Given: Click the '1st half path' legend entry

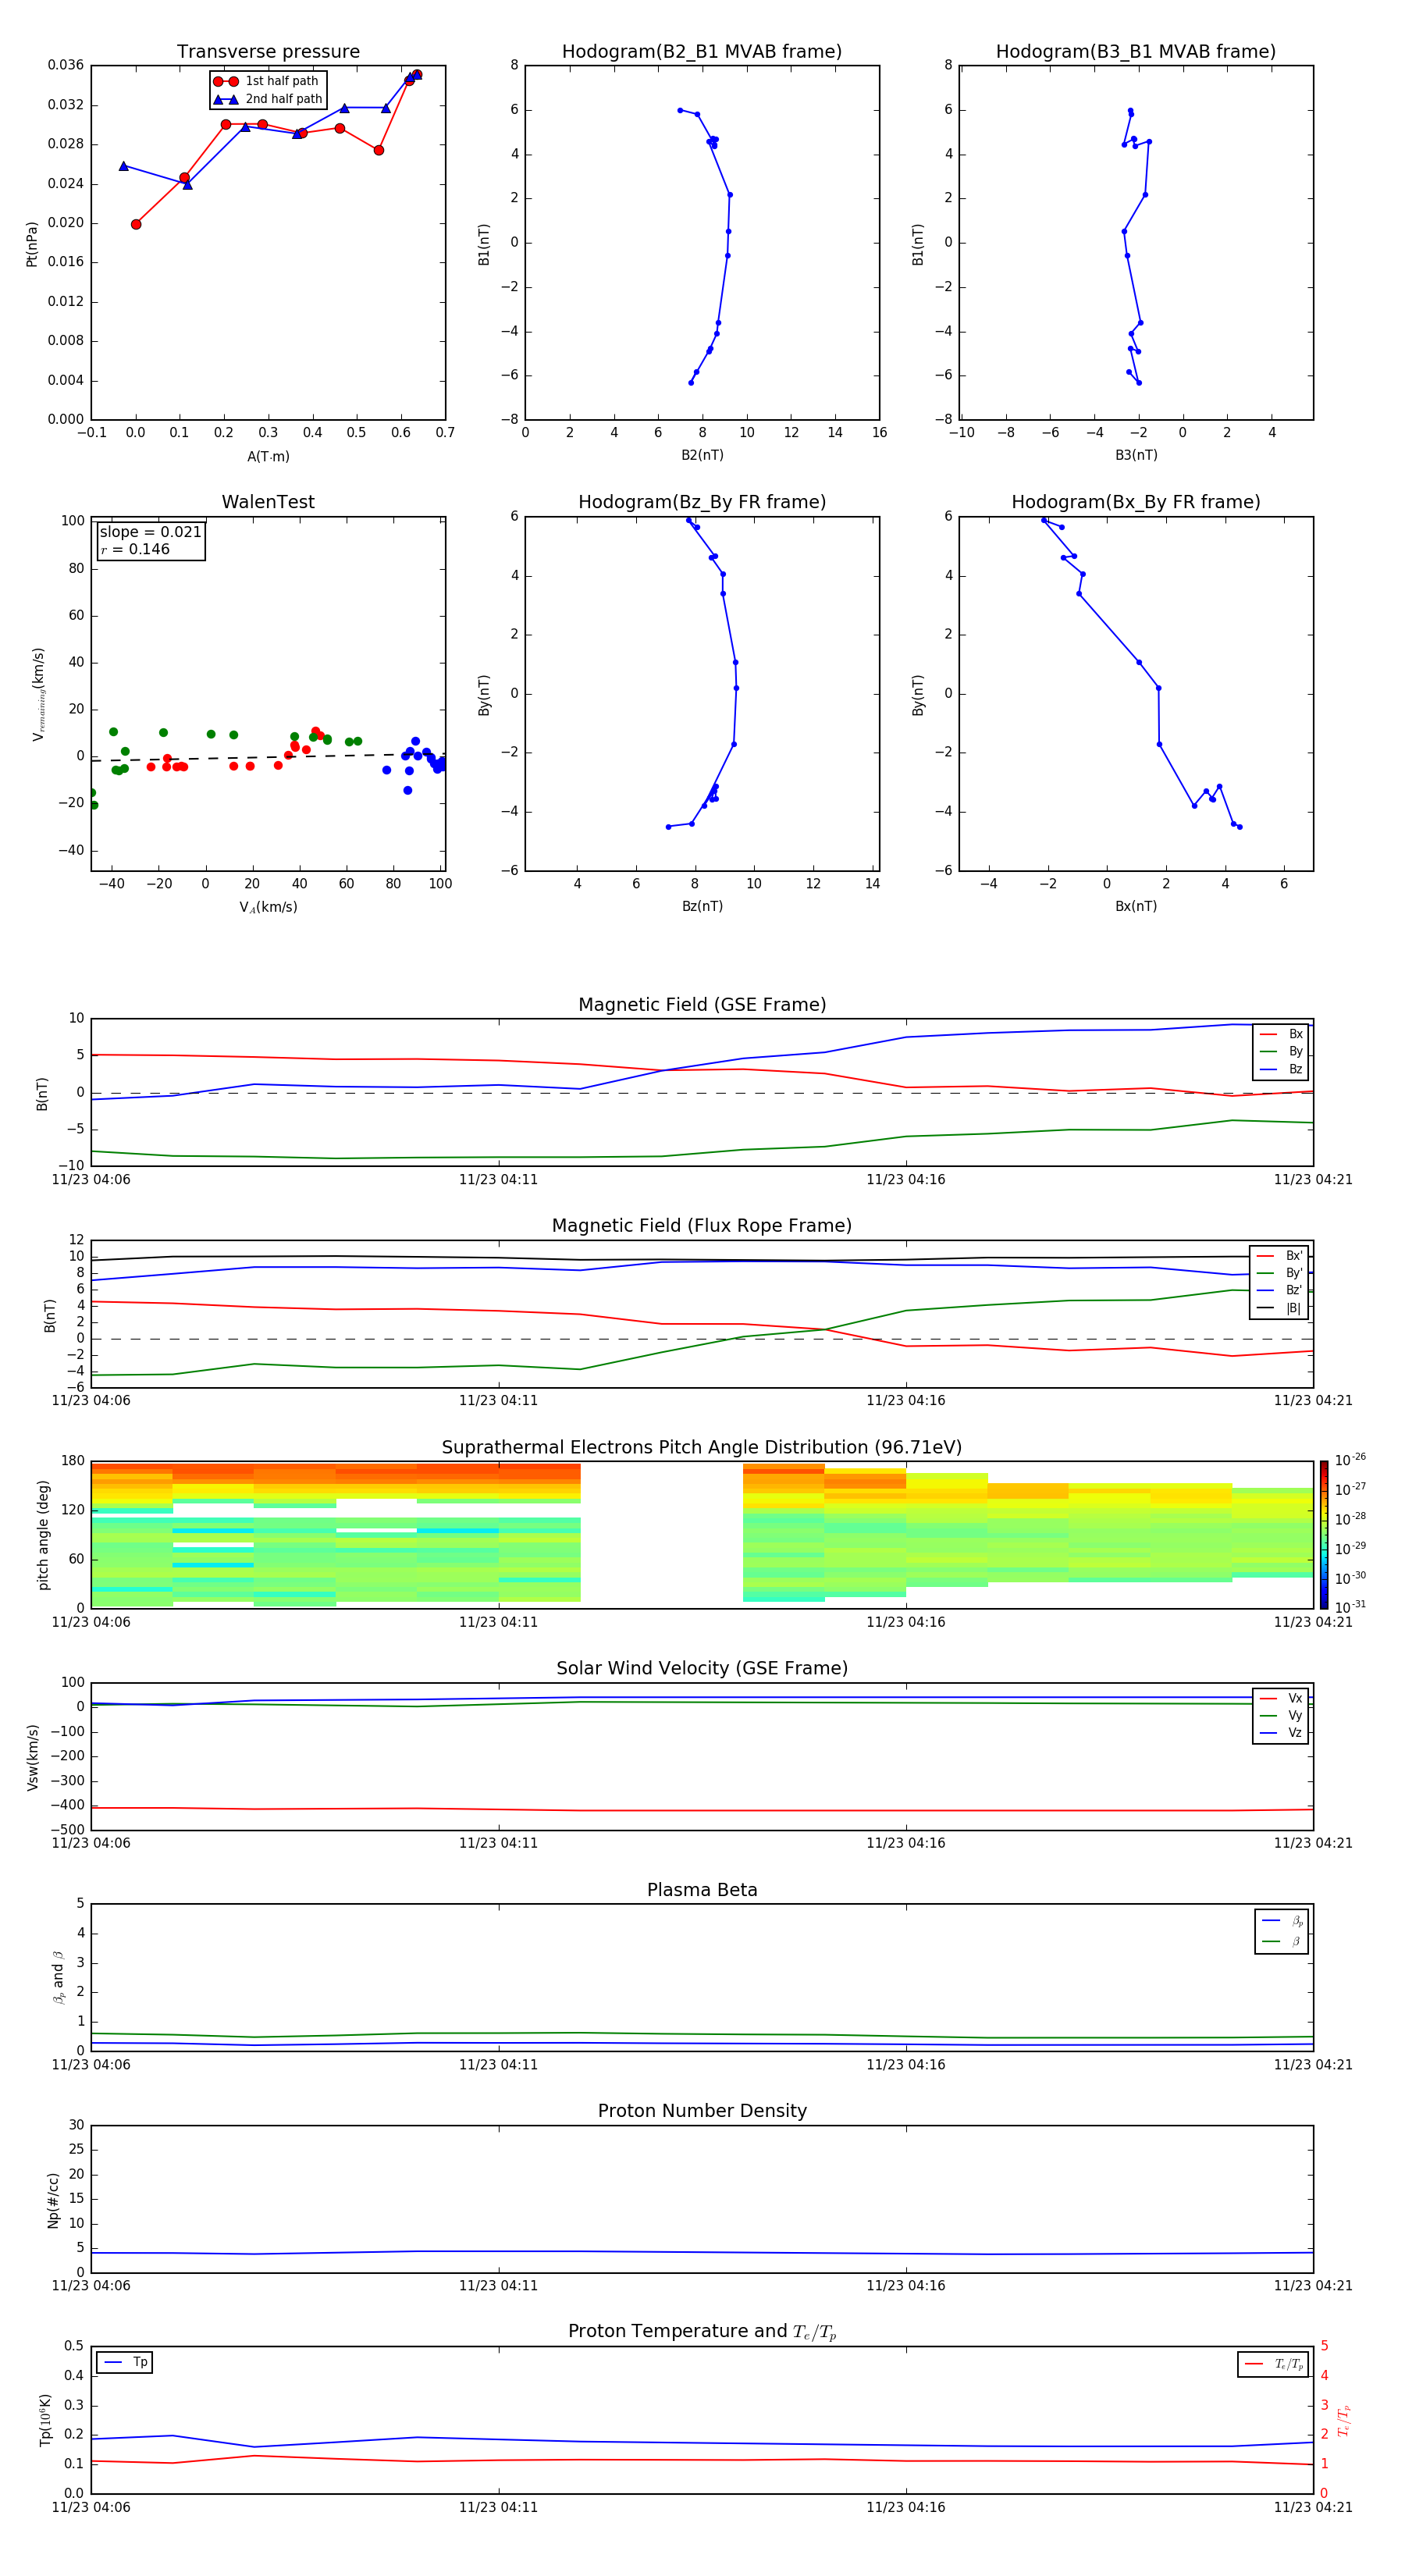Looking at the screenshot, I should 266,81.
